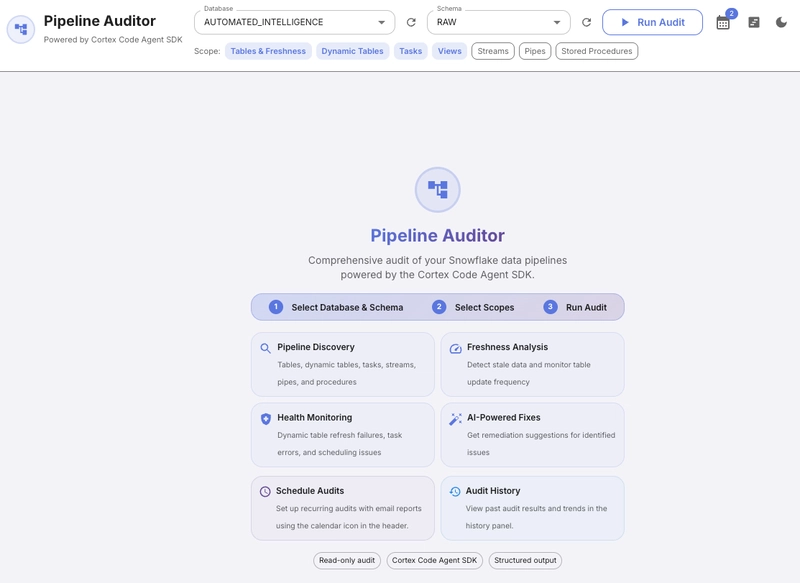Enable Stored Procedures scope
The width and height of the screenshot is (800, 583).
pos(596,51)
